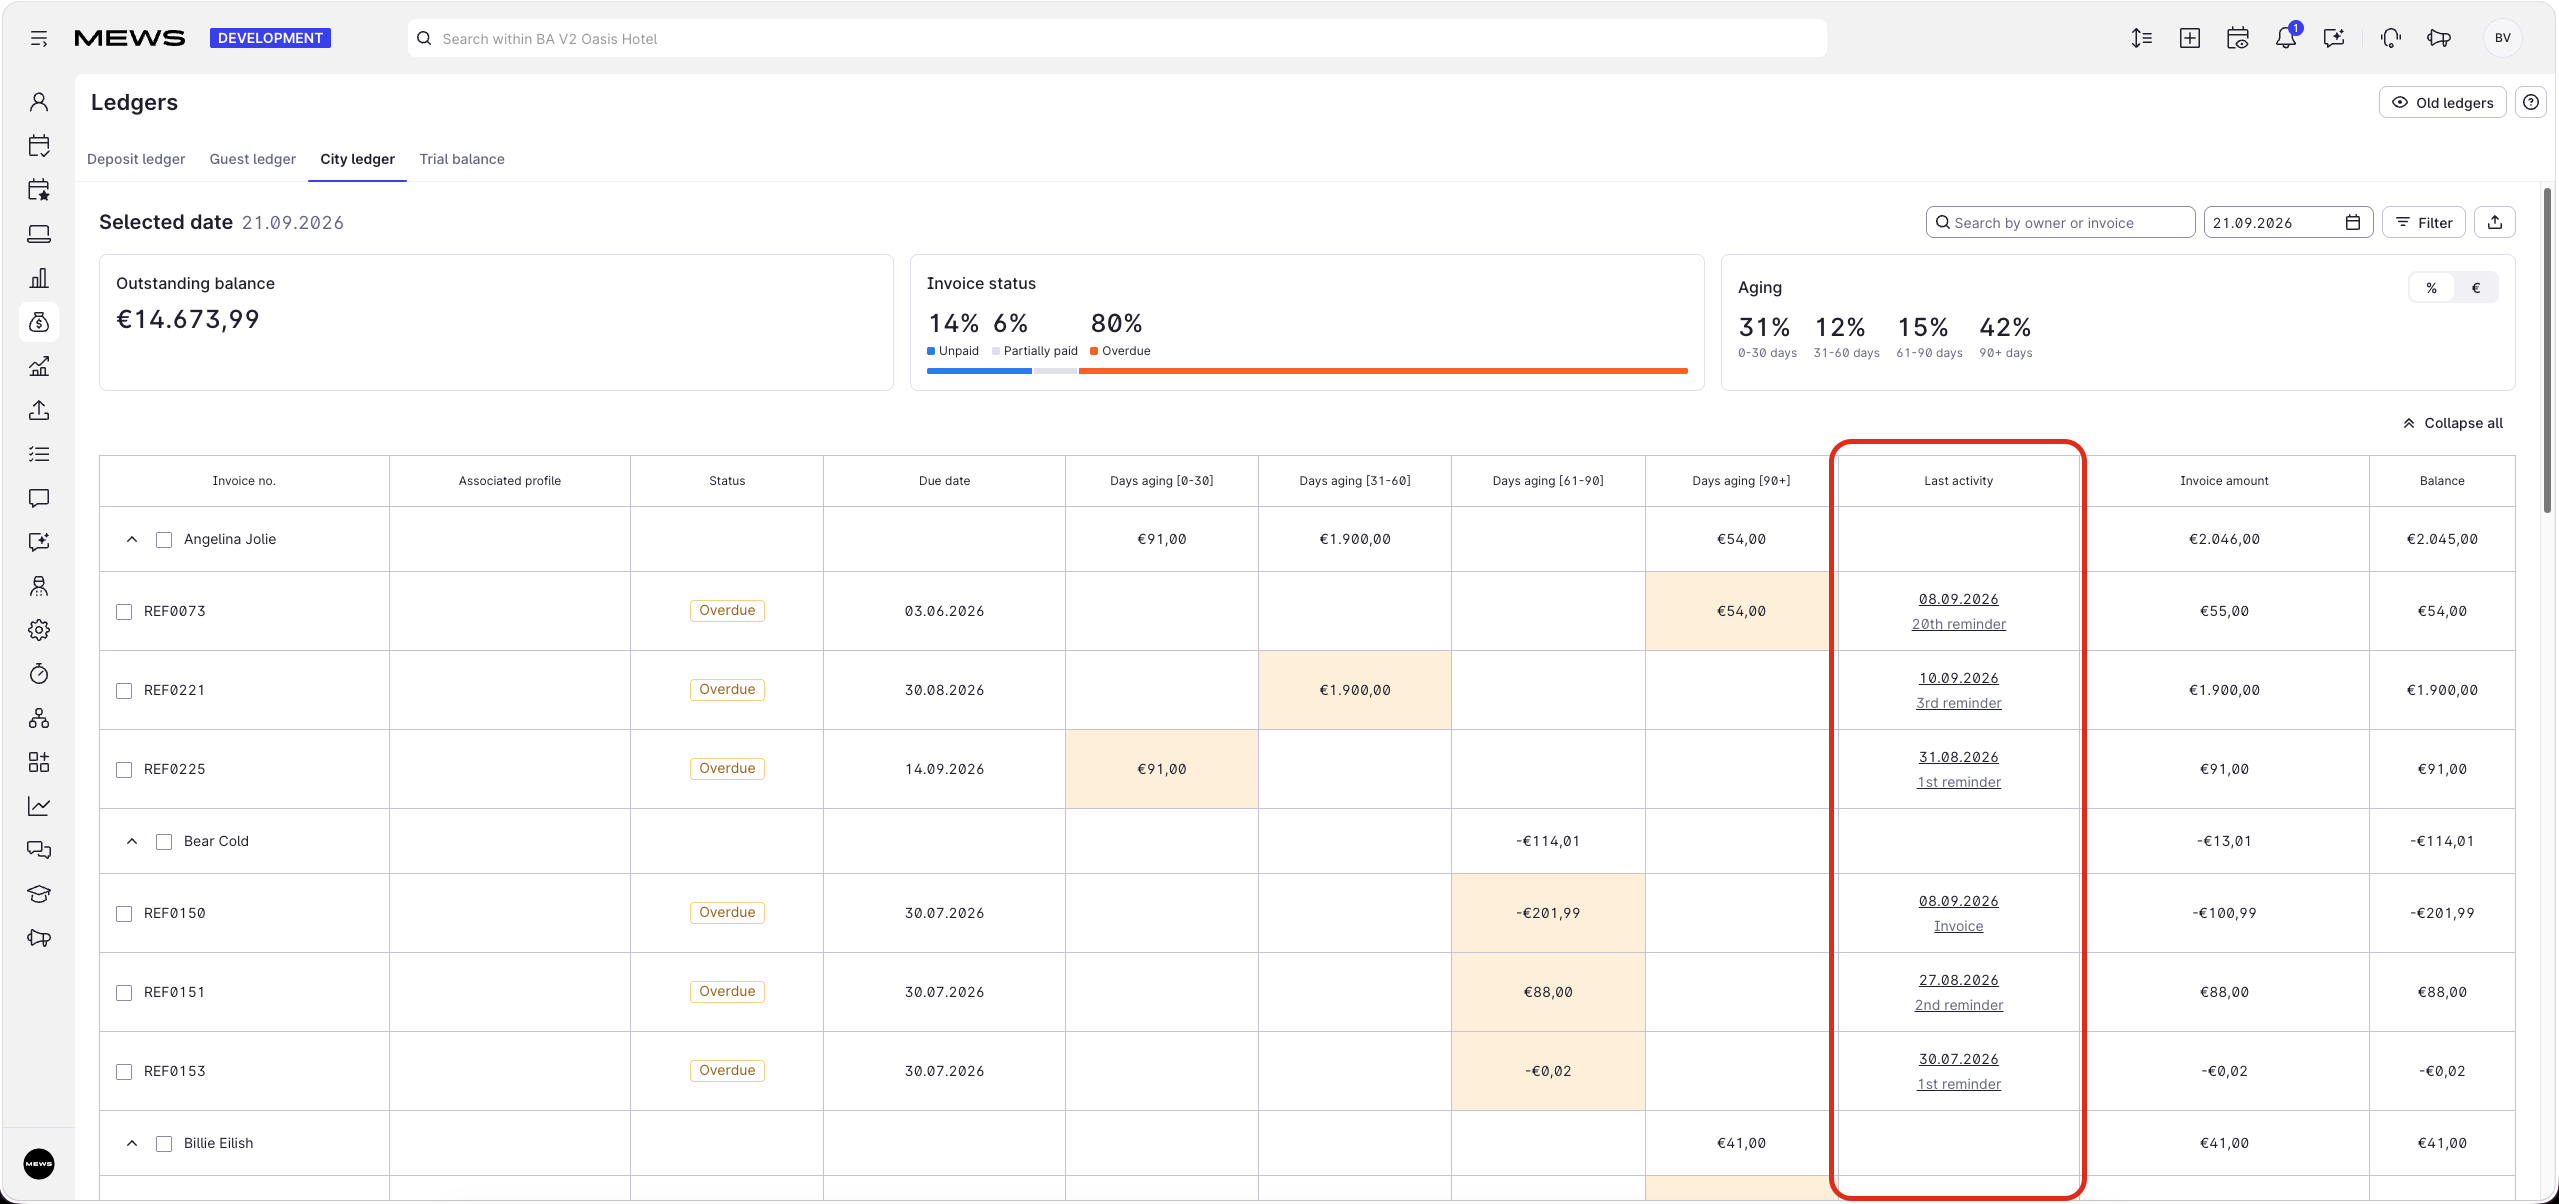The width and height of the screenshot is (2559, 1204).
Task: Click the global search bar
Action: [x=1117, y=38]
